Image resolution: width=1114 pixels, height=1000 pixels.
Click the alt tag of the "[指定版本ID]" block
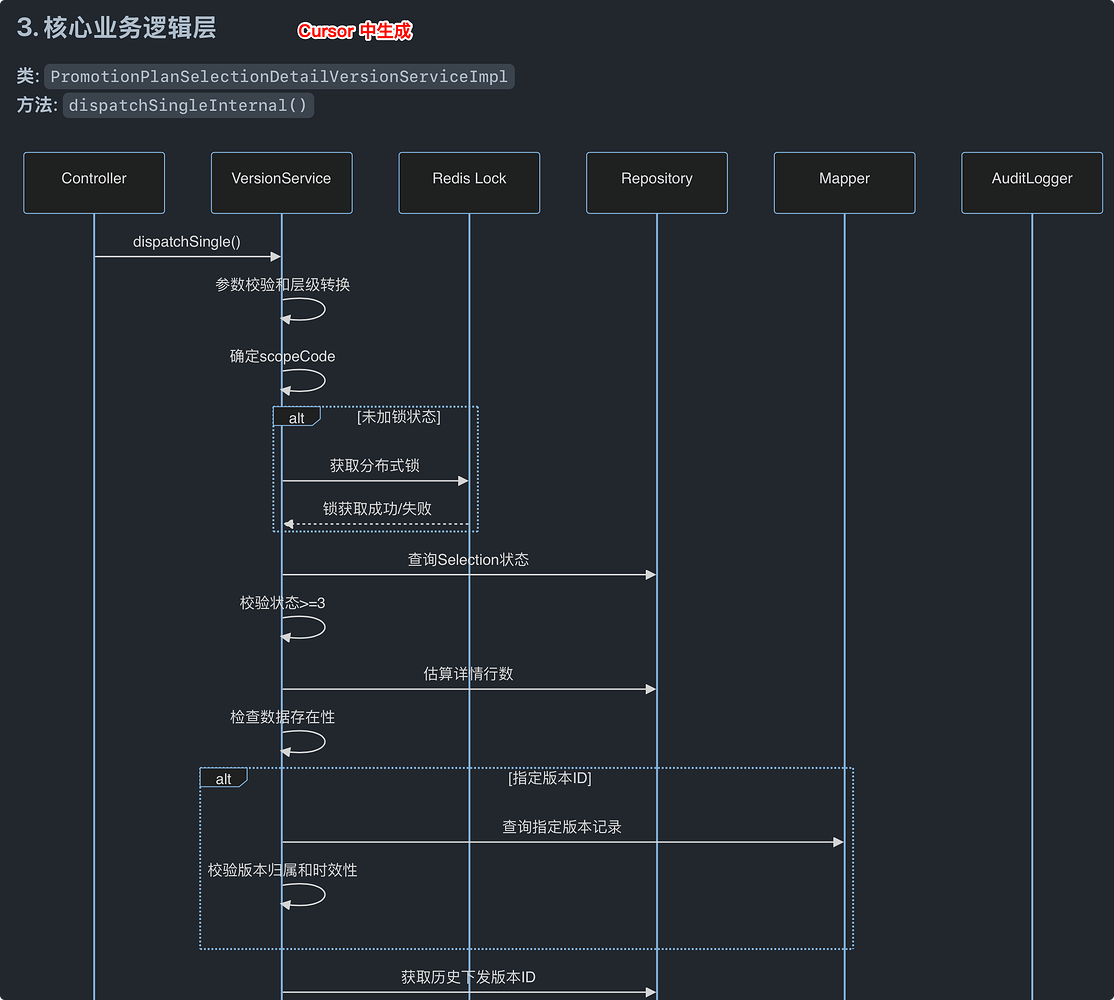tap(223, 778)
